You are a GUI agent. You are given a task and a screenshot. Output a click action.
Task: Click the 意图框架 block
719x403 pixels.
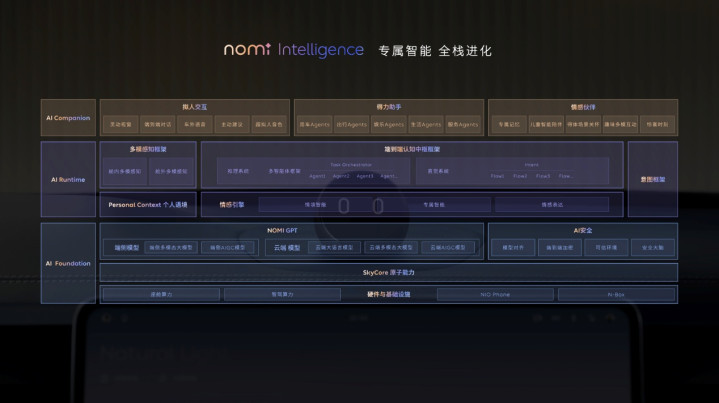(652, 179)
